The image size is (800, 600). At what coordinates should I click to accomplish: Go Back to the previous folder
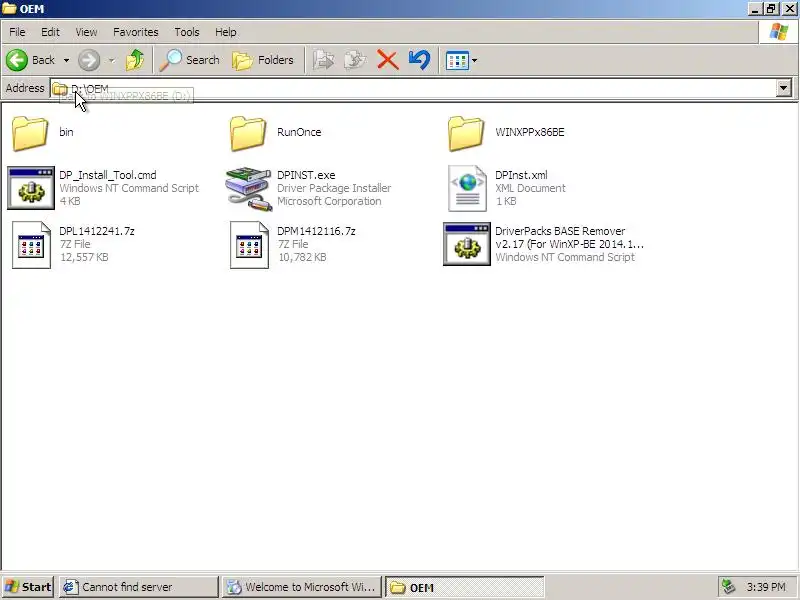[x=30, y=60]
